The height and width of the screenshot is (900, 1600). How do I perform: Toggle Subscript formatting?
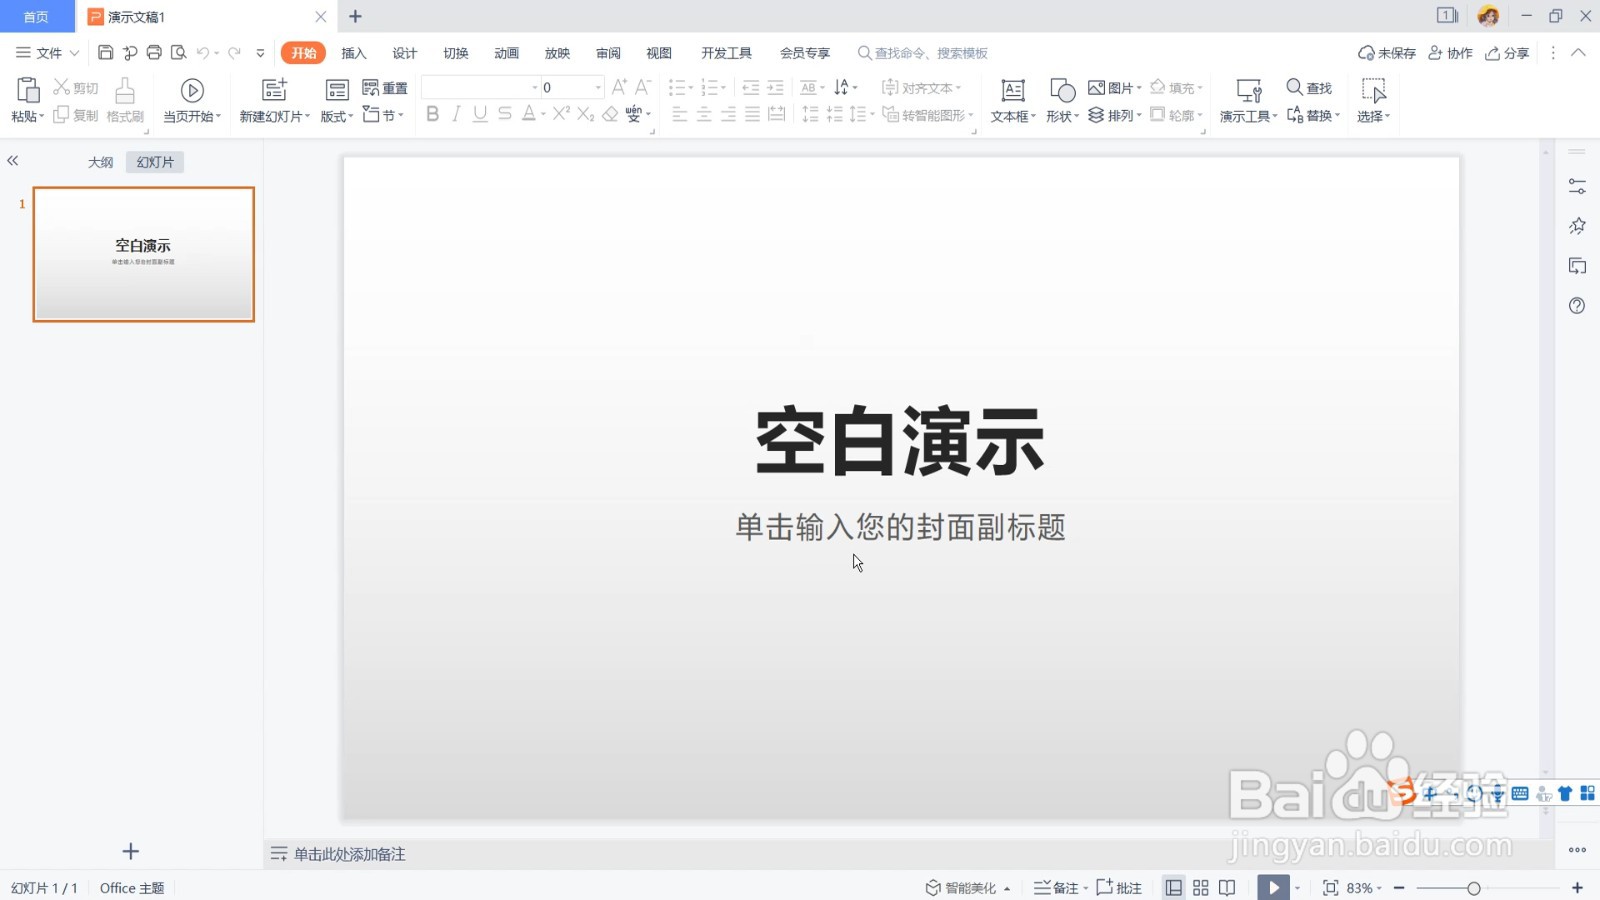point(586,114)
